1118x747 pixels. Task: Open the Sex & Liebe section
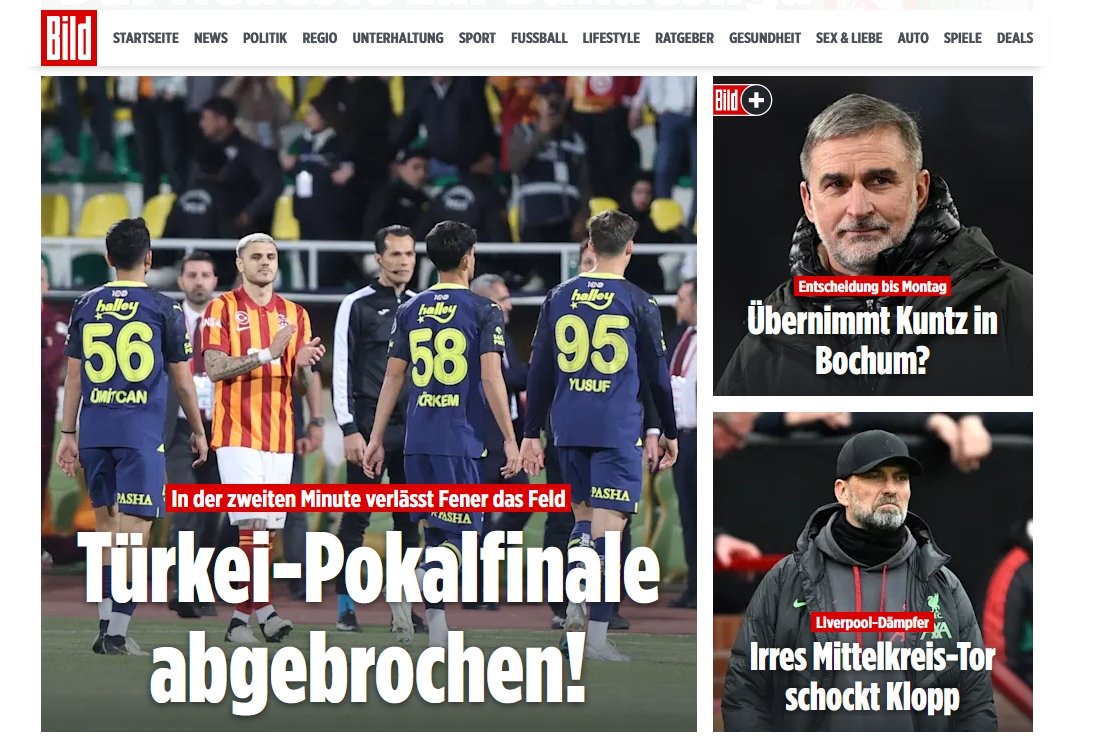(849, 38)
